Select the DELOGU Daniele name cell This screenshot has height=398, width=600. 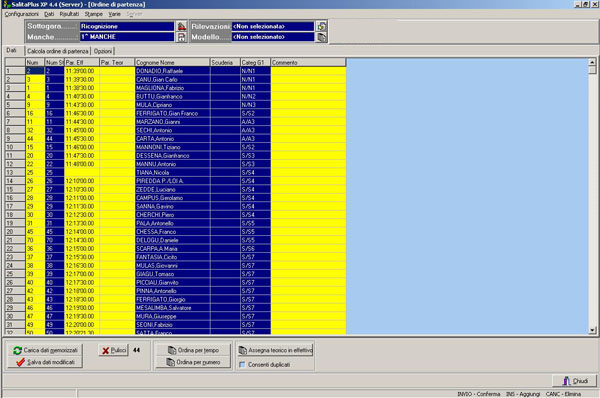(172, 240)
